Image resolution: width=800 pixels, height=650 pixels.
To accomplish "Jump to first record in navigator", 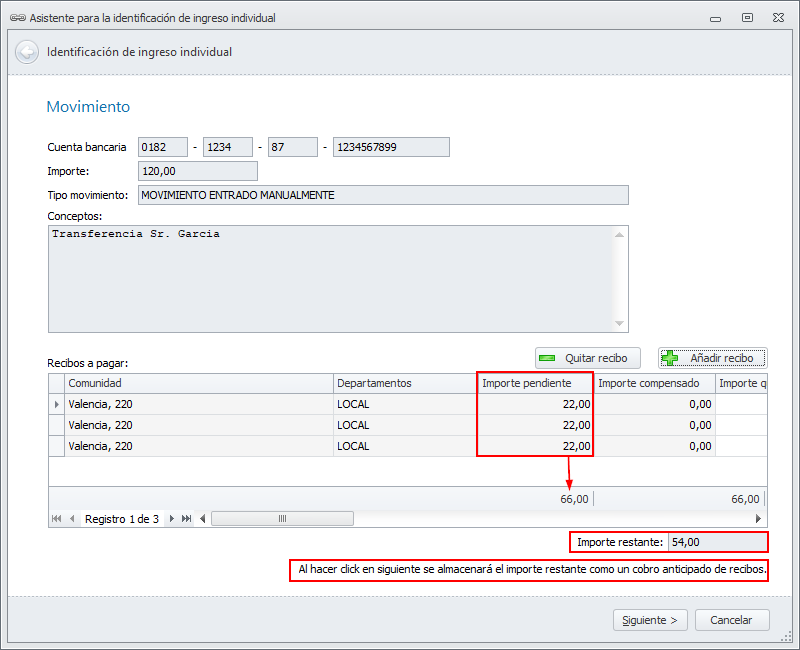I will pos(57,519).
